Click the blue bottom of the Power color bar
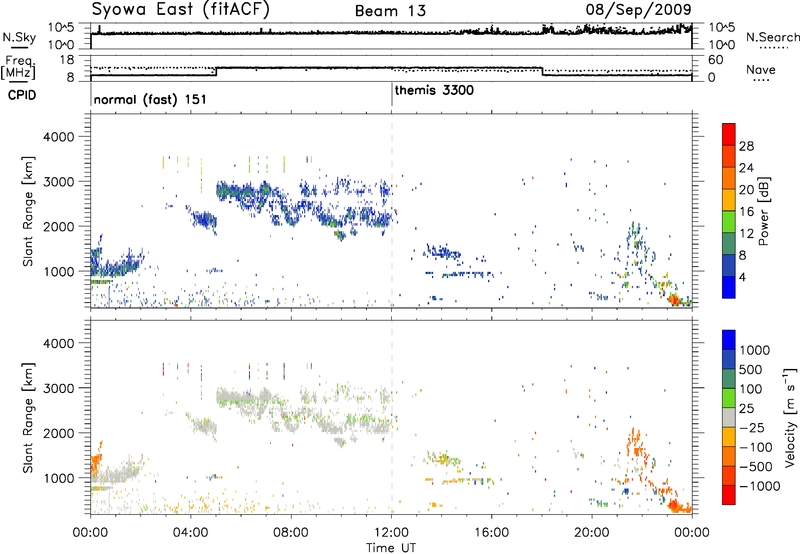800x554 pixels. click(729, 287)
